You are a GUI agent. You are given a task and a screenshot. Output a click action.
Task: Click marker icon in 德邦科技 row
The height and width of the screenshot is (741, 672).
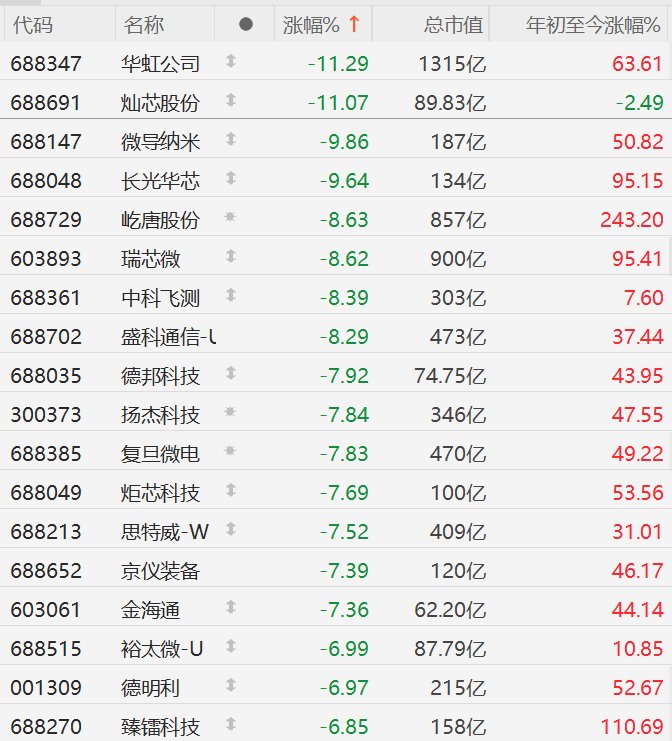tap(231, 373)
